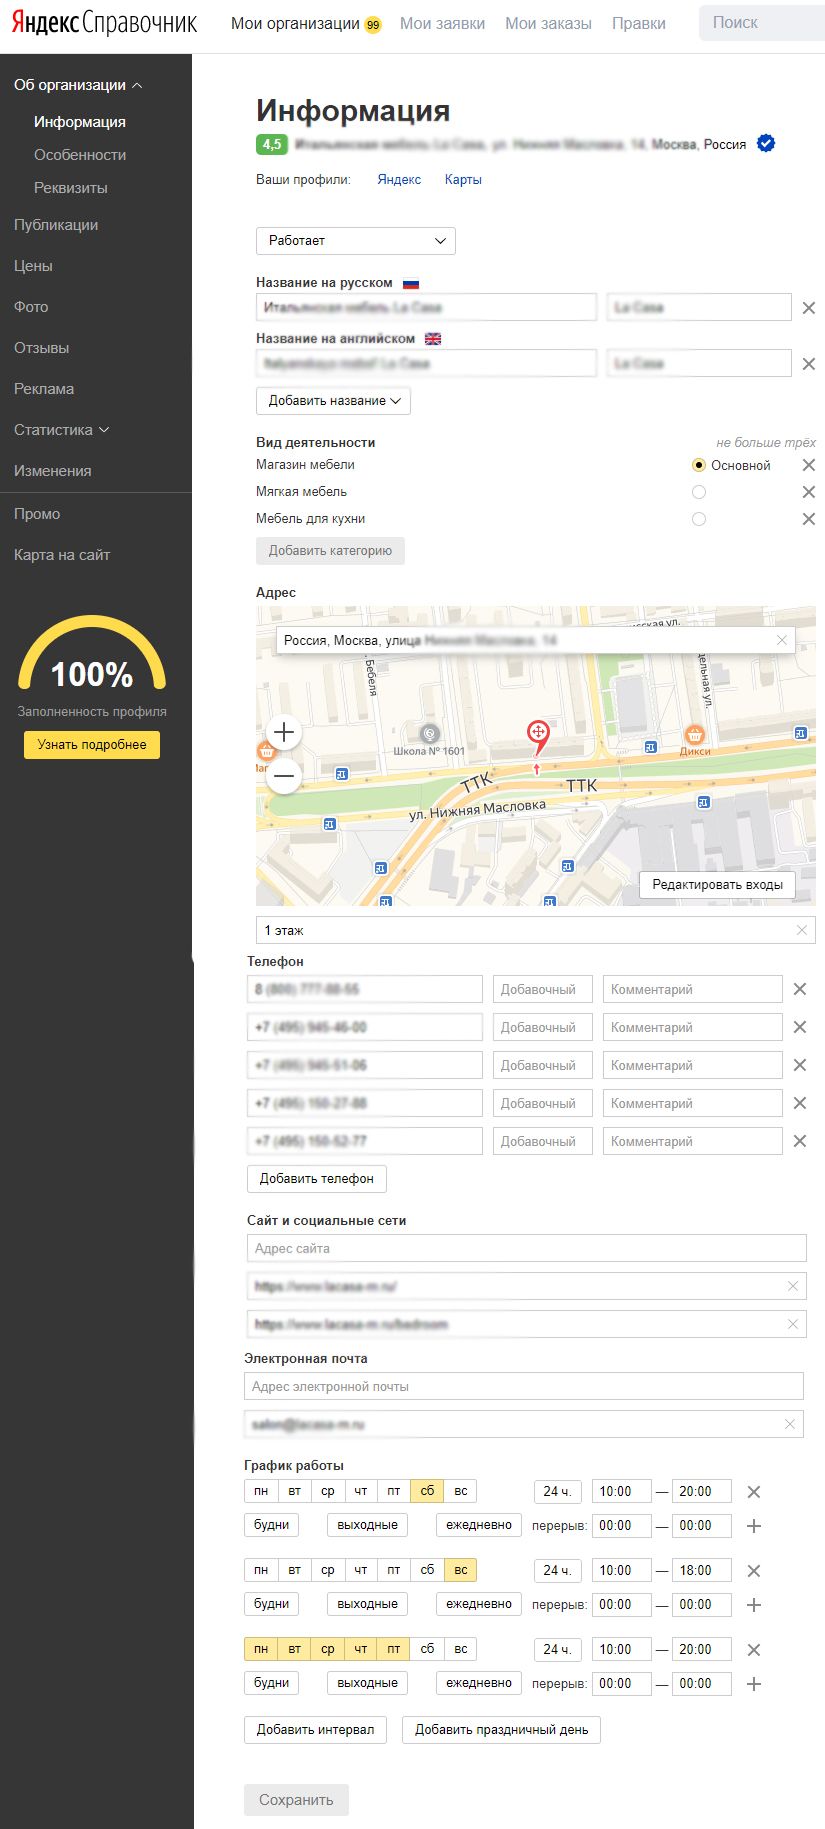Viewport: 825px width, 1829px height.
Task: Add a break to the Sunday schedule
Action: click(754, 1605)
